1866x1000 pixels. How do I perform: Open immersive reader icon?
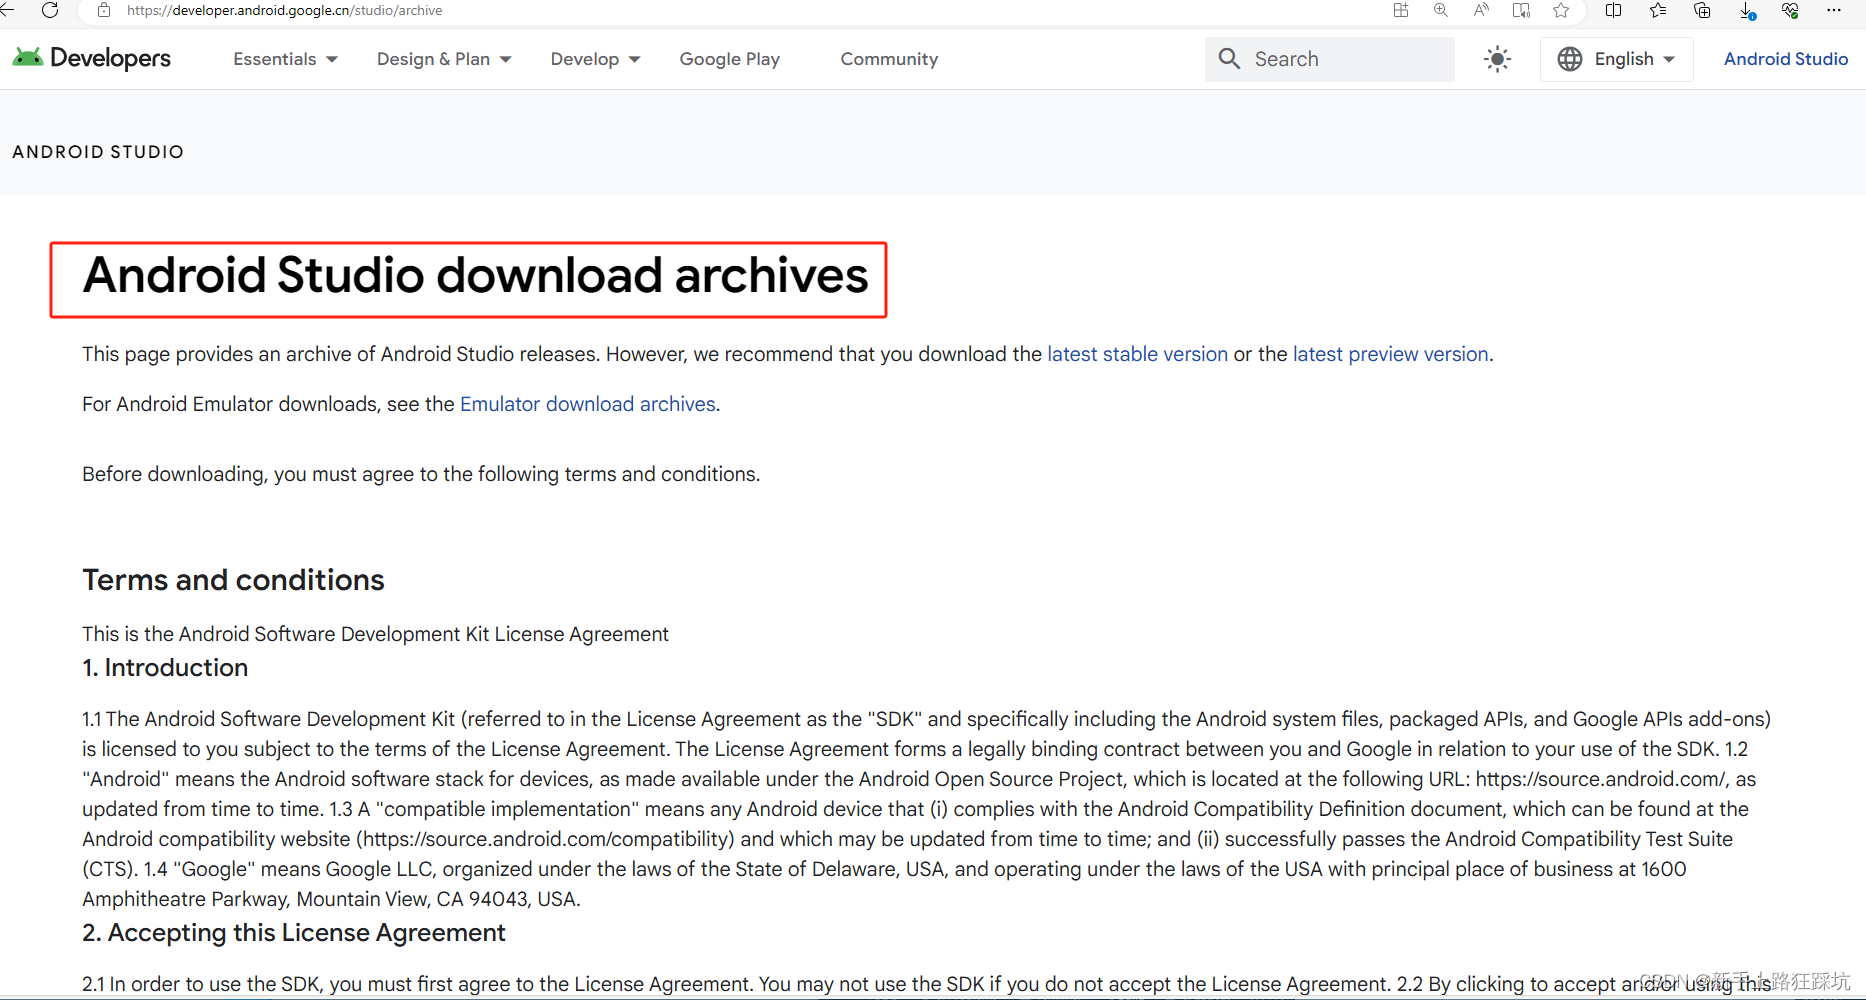pos(1521,10)
